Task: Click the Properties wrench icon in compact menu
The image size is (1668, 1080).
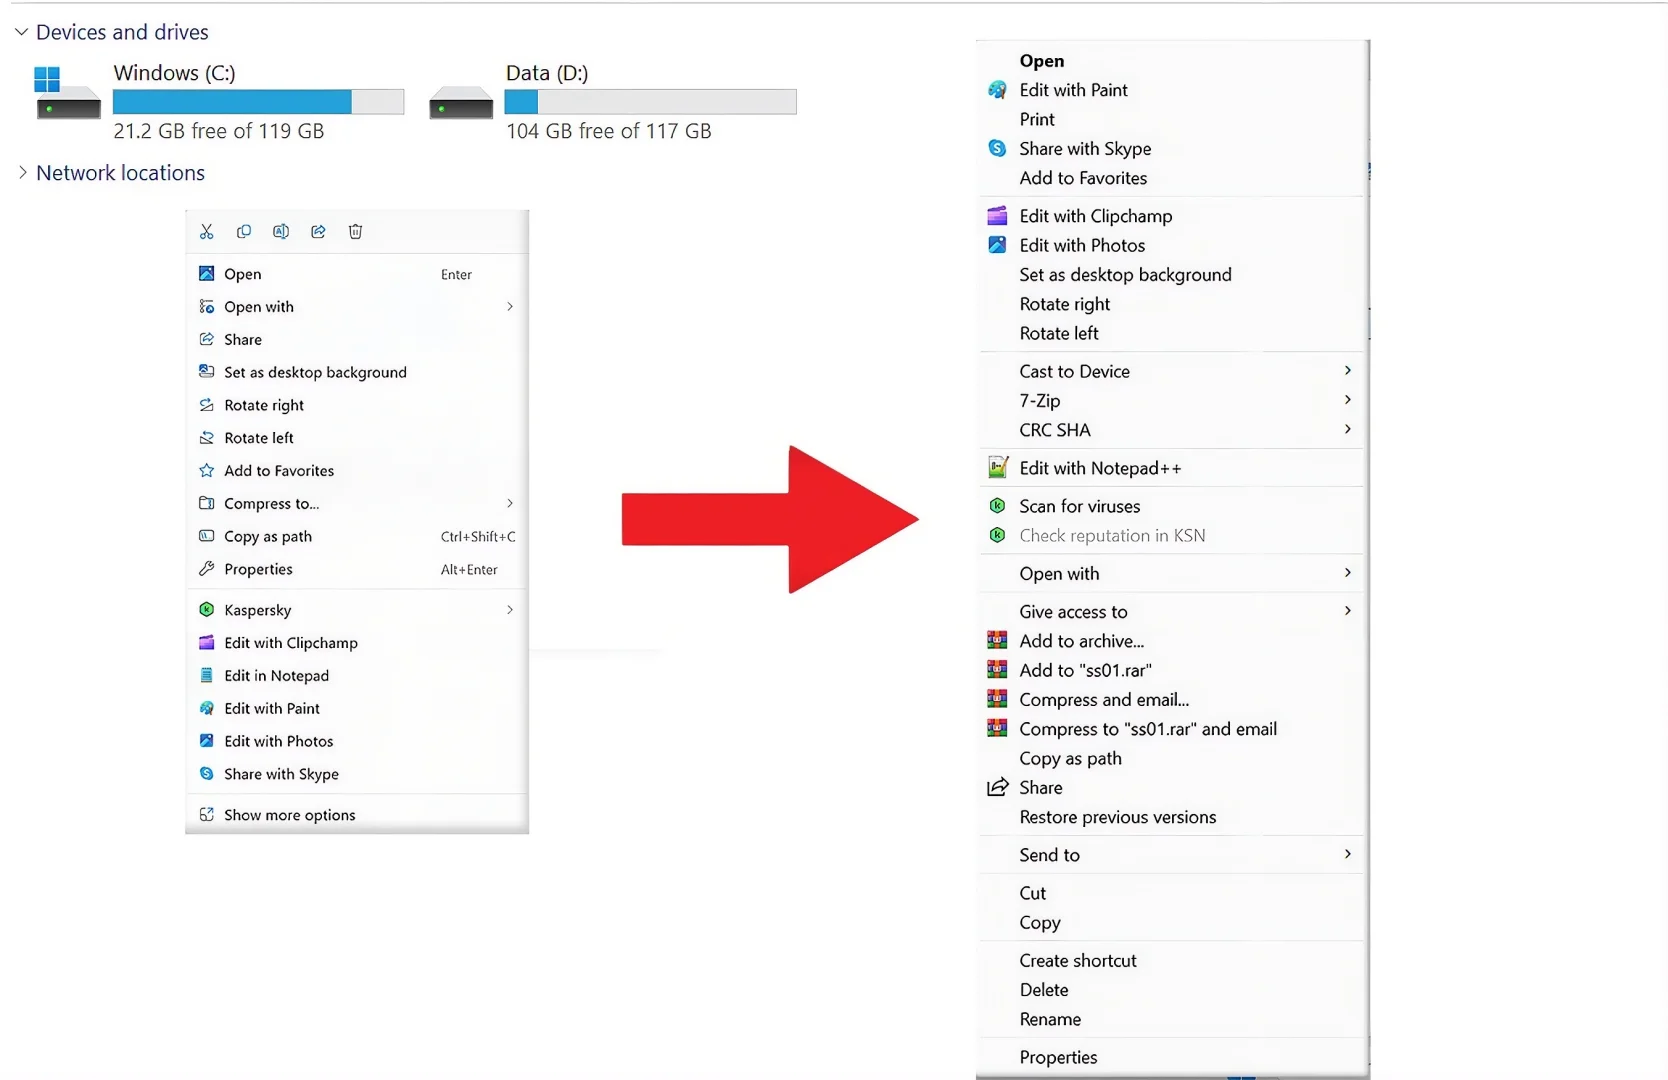Action: 207,569
